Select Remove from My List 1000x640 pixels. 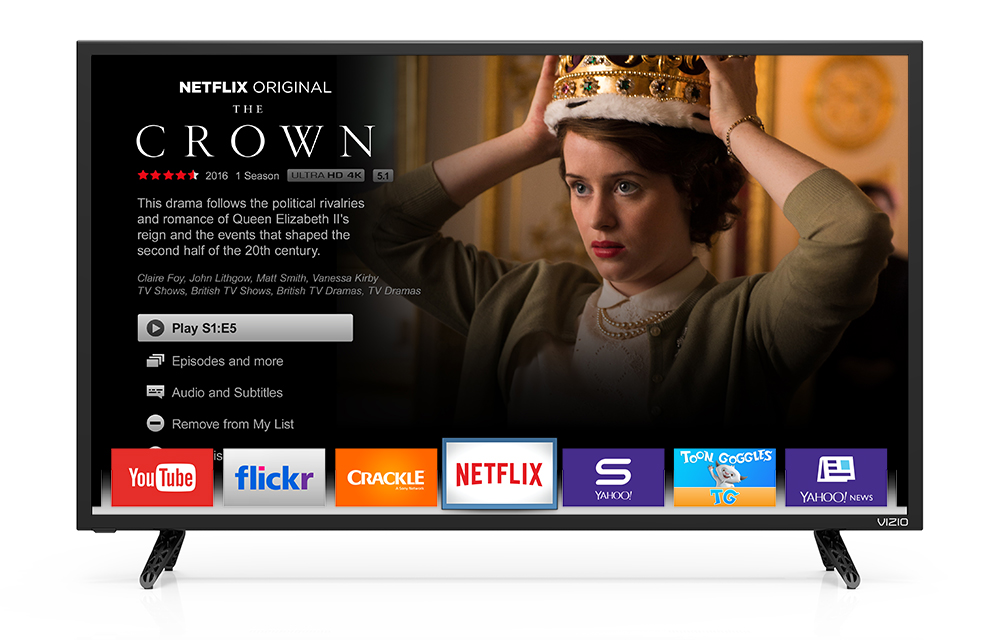[233, 424]
